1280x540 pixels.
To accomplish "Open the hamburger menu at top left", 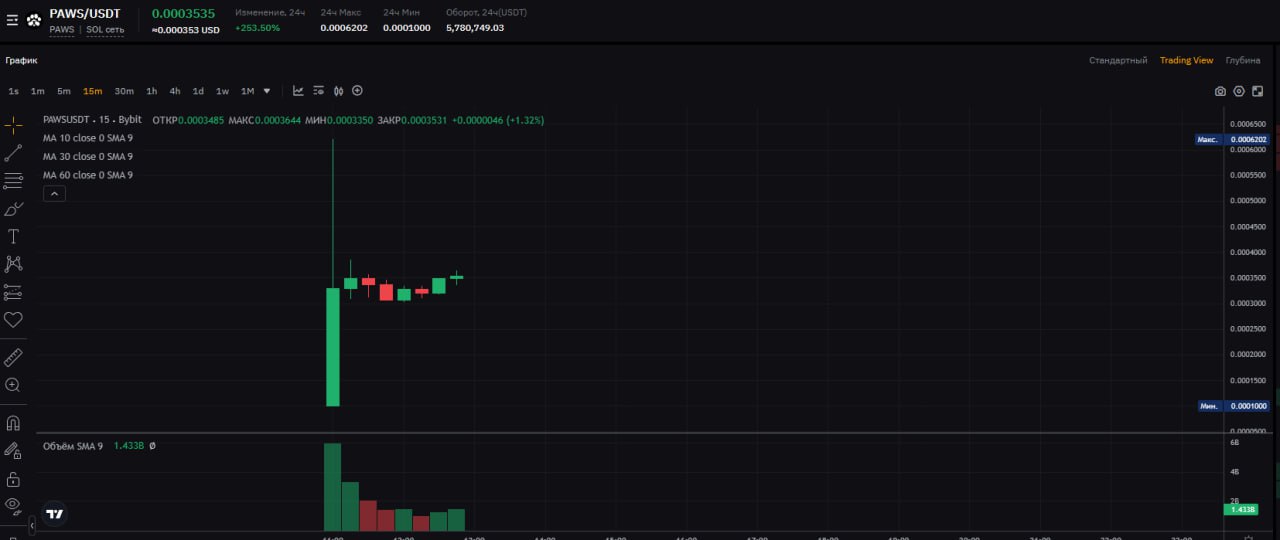I will coord(12,19).
